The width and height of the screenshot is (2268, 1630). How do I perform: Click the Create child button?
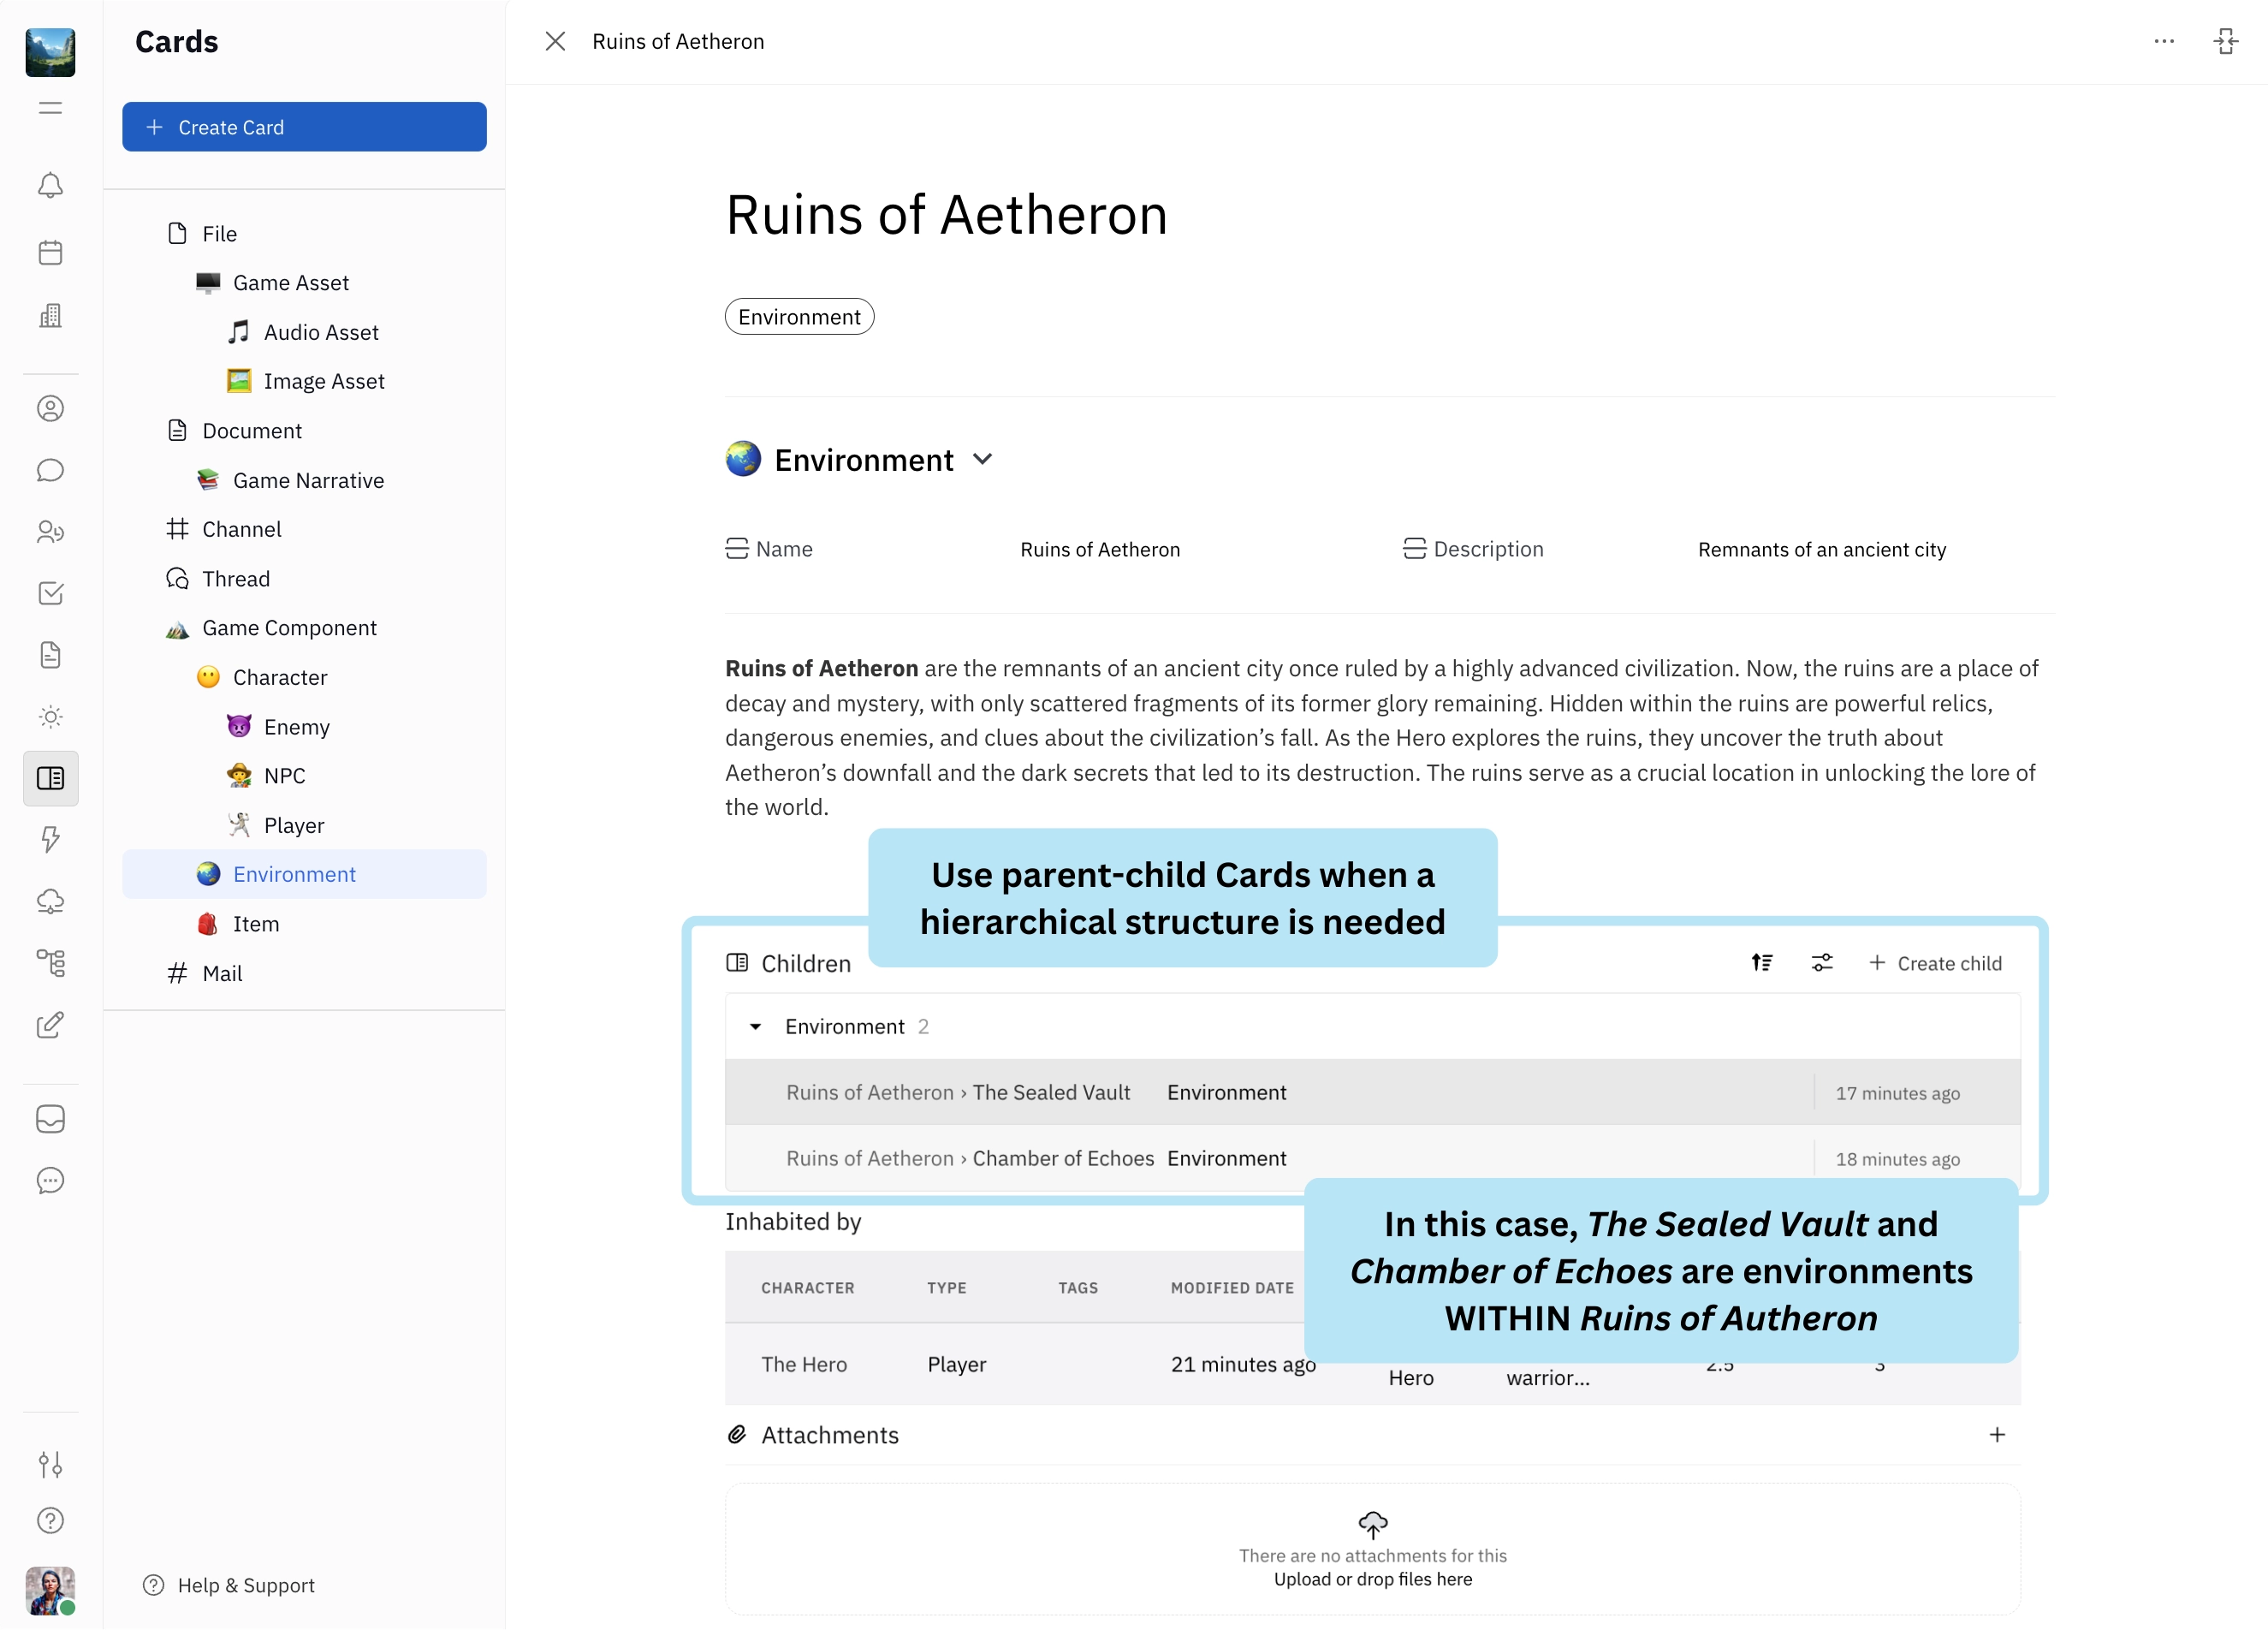[x=1935, y=962]
